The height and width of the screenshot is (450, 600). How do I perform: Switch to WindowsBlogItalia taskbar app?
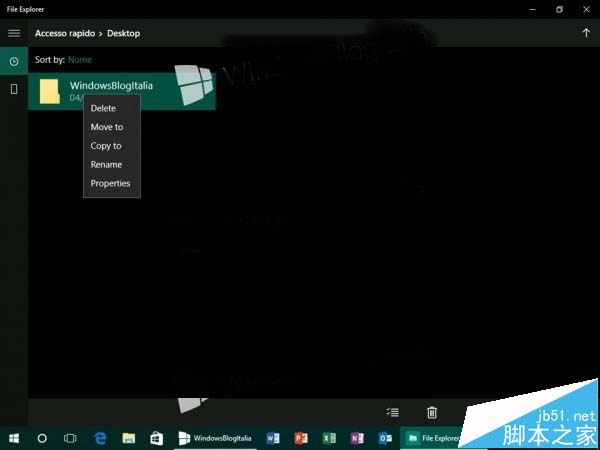click(x=215, y=438)
